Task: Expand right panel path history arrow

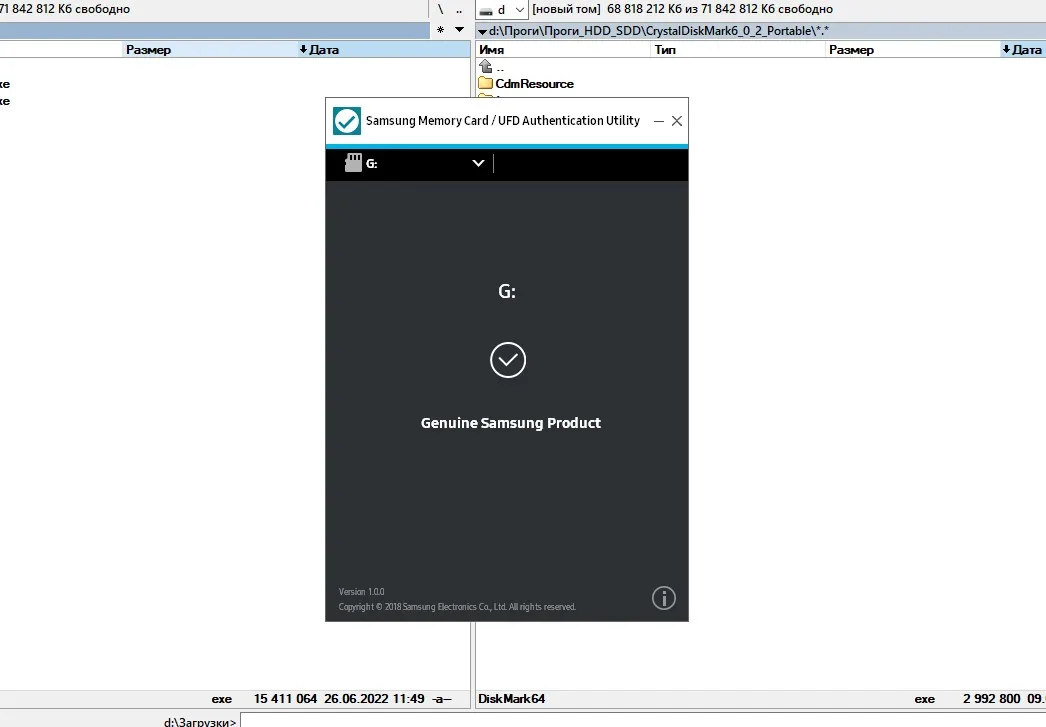Action: point(482,31)
